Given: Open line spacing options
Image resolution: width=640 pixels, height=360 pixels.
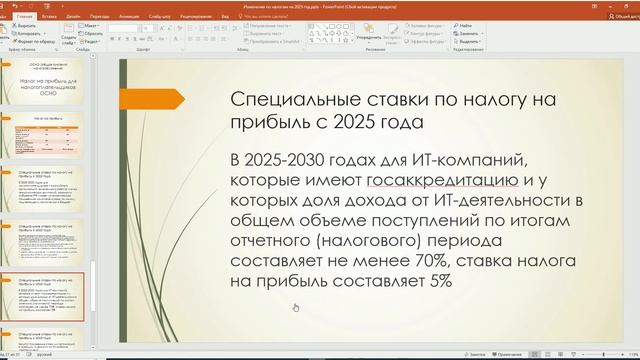Looking at the screenshot, I should coord(235,28).
